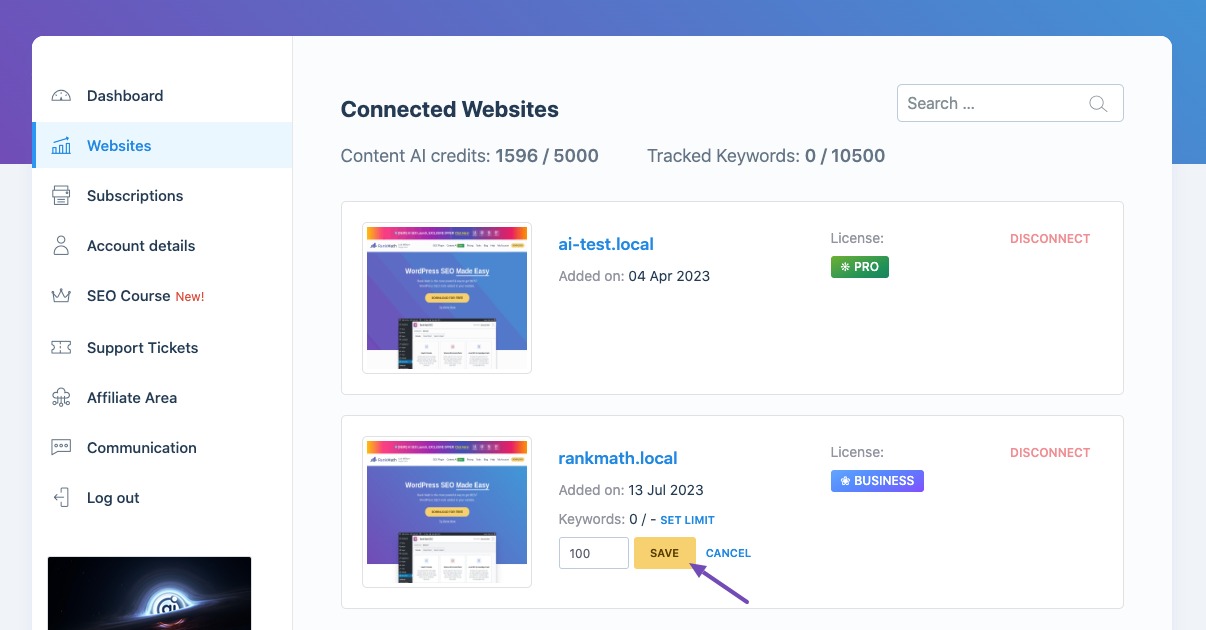Click the Communication chat icon

pyautogui.click(x=61, y=448)
